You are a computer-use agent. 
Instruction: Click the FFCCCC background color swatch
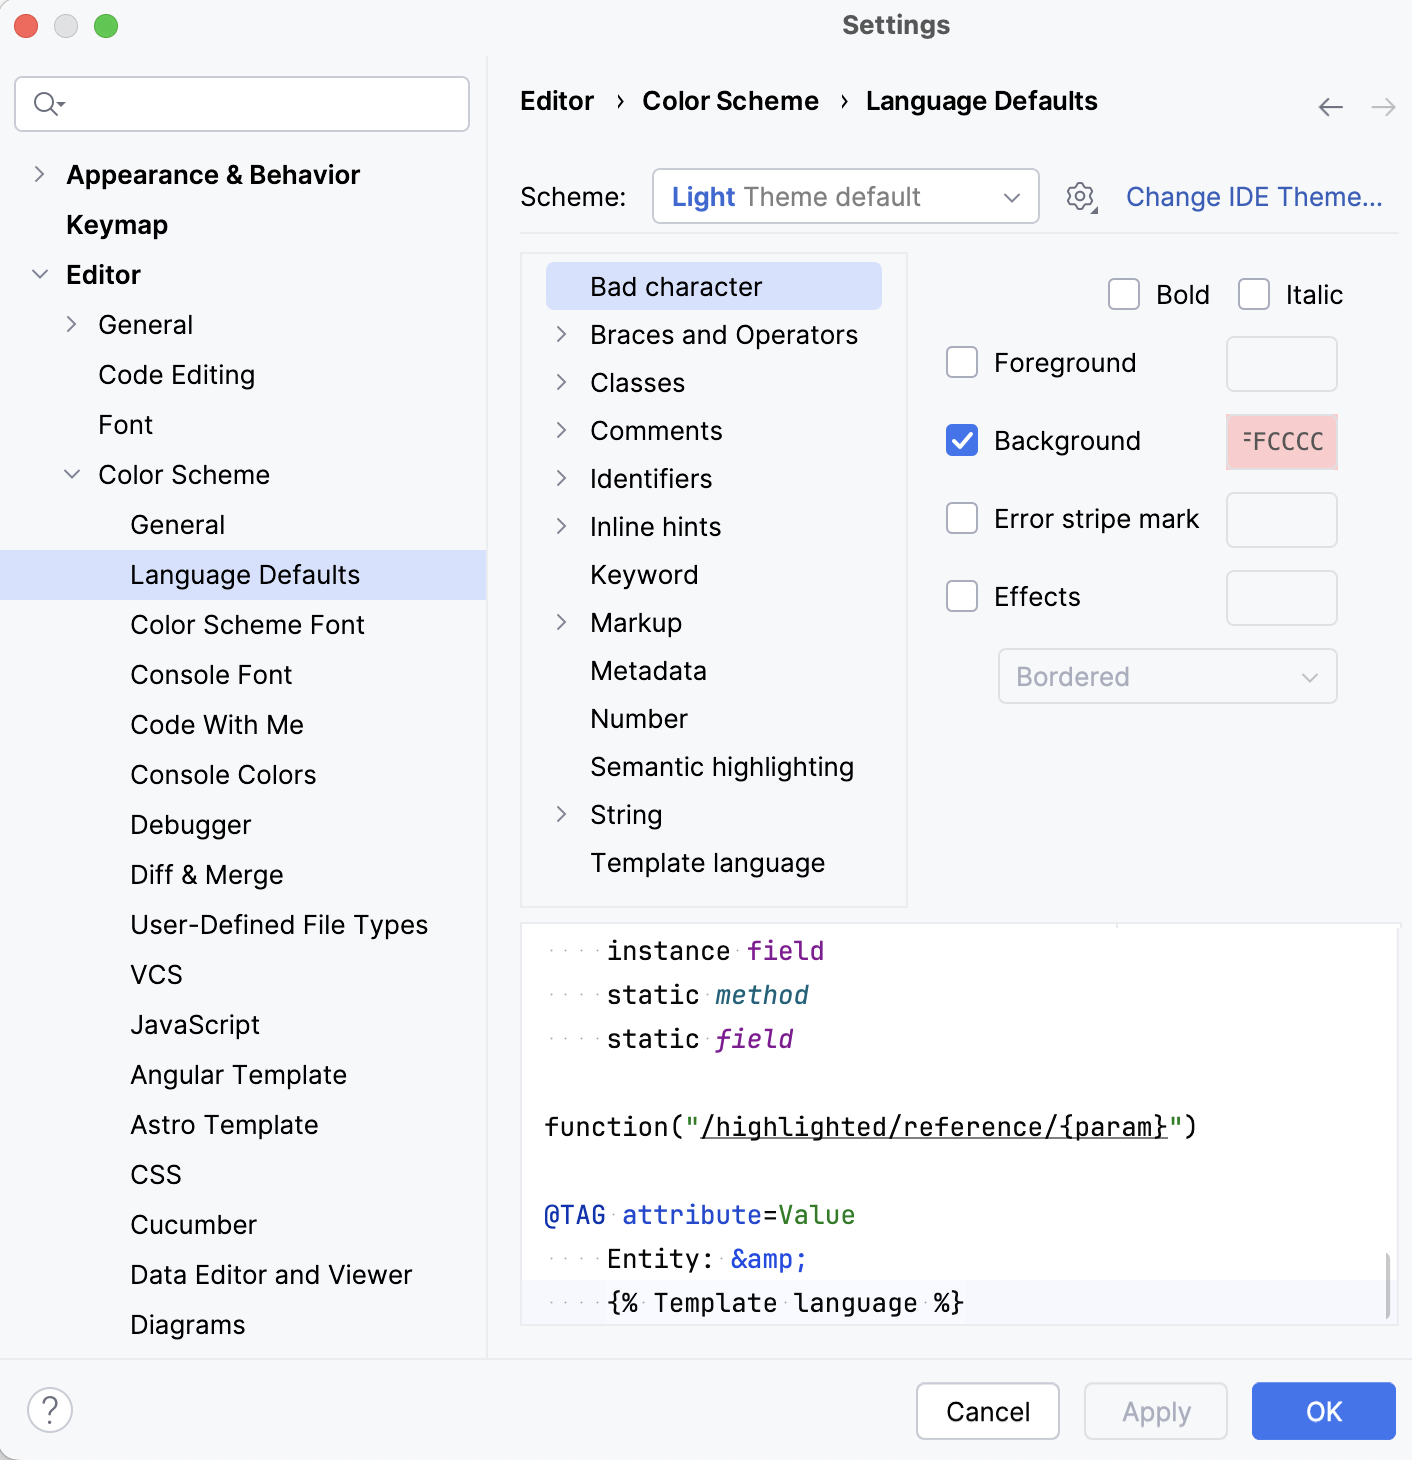[x=1281, y=441]
